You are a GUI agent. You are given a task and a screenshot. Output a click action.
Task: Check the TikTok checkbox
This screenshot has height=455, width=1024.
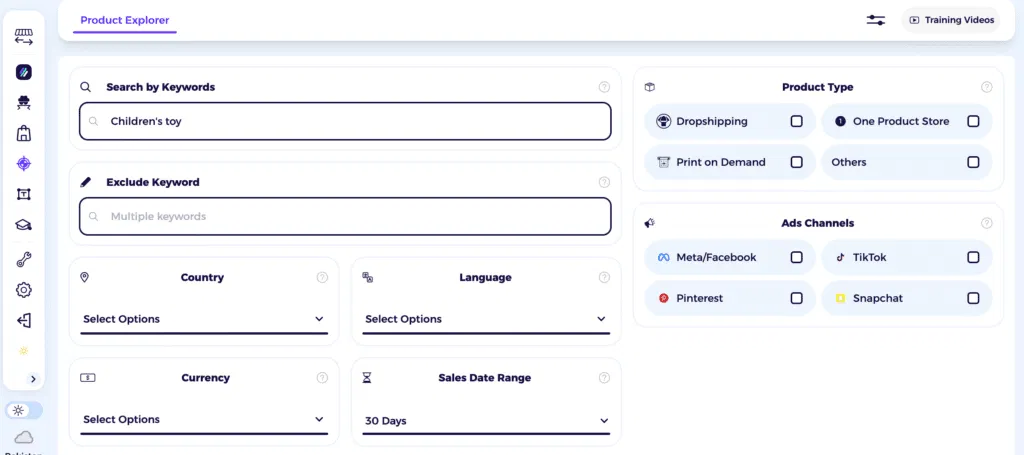click(x=974, y=257)
